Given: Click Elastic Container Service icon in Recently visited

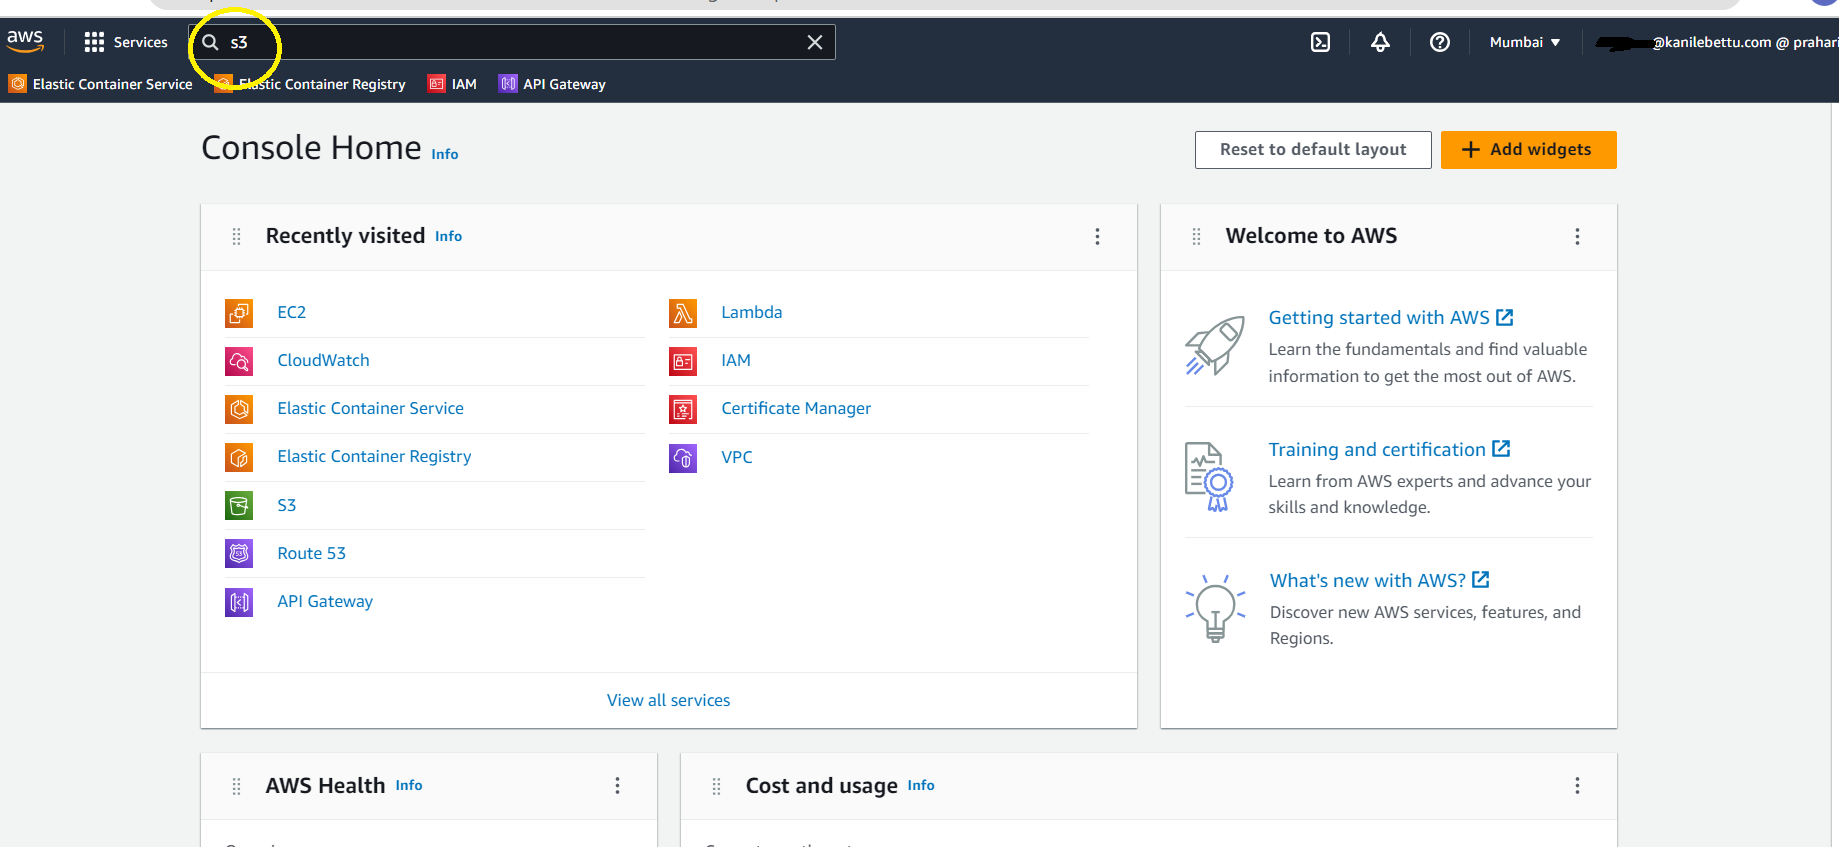Looking at the screenshot, I should click(x=239, y=409).
